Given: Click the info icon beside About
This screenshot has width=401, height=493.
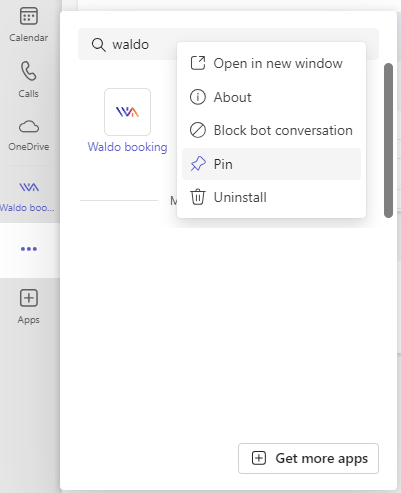Looking at the screenshot, I should (x=198, y=97).
